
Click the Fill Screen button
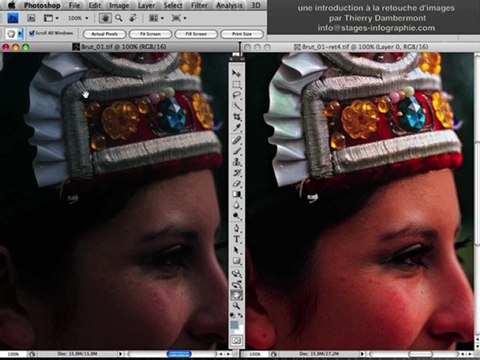196,34
